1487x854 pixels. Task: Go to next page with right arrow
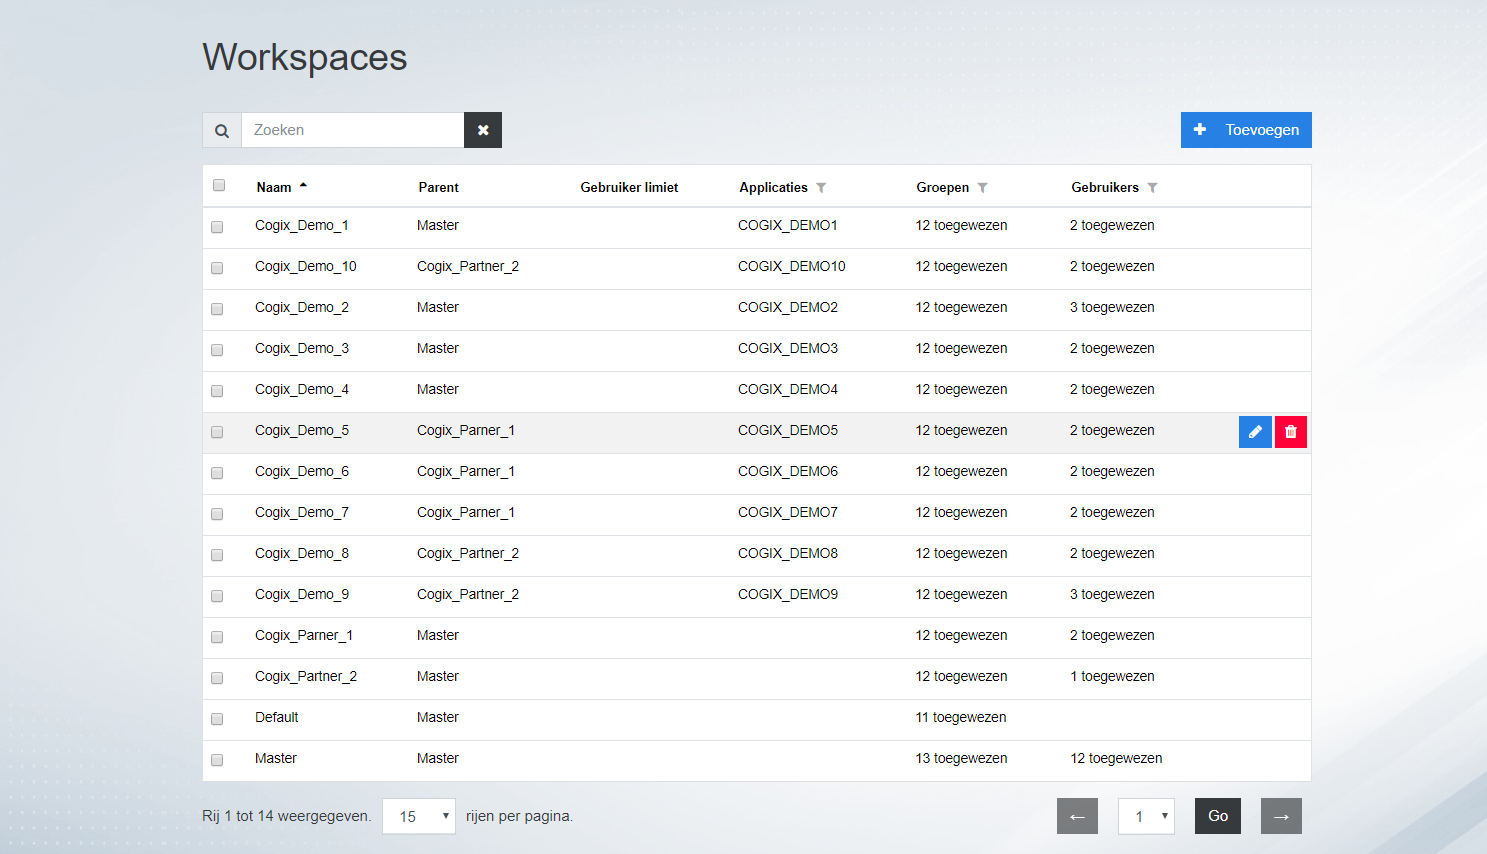pos(1281,816)
